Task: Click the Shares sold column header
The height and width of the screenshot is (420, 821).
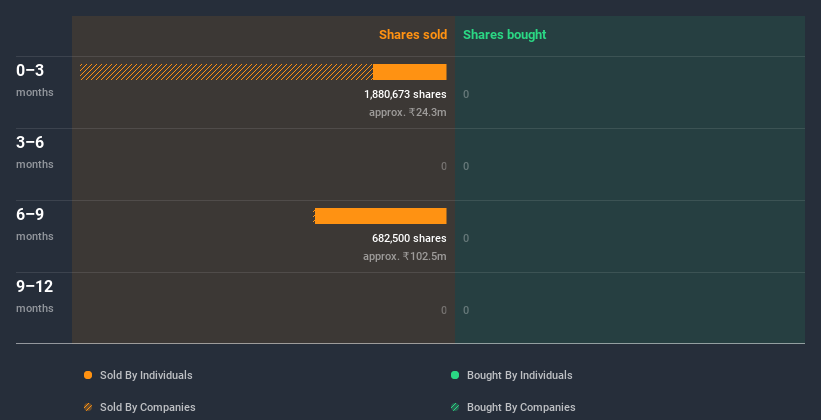Action: point(413,35)
